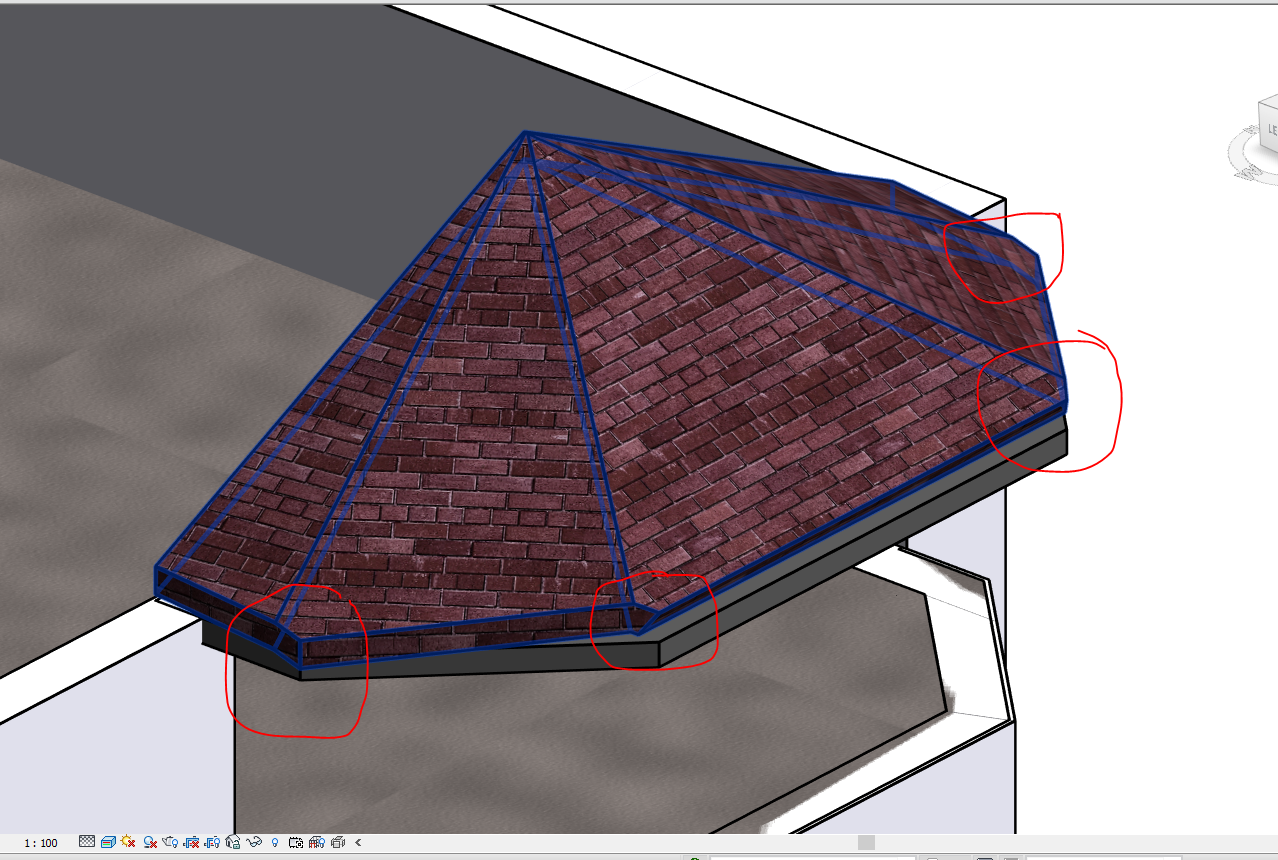Viewport: 1278px width, 860px height.
Task: Open the 1 : 100 view scale selector
Action: point(41,843)
